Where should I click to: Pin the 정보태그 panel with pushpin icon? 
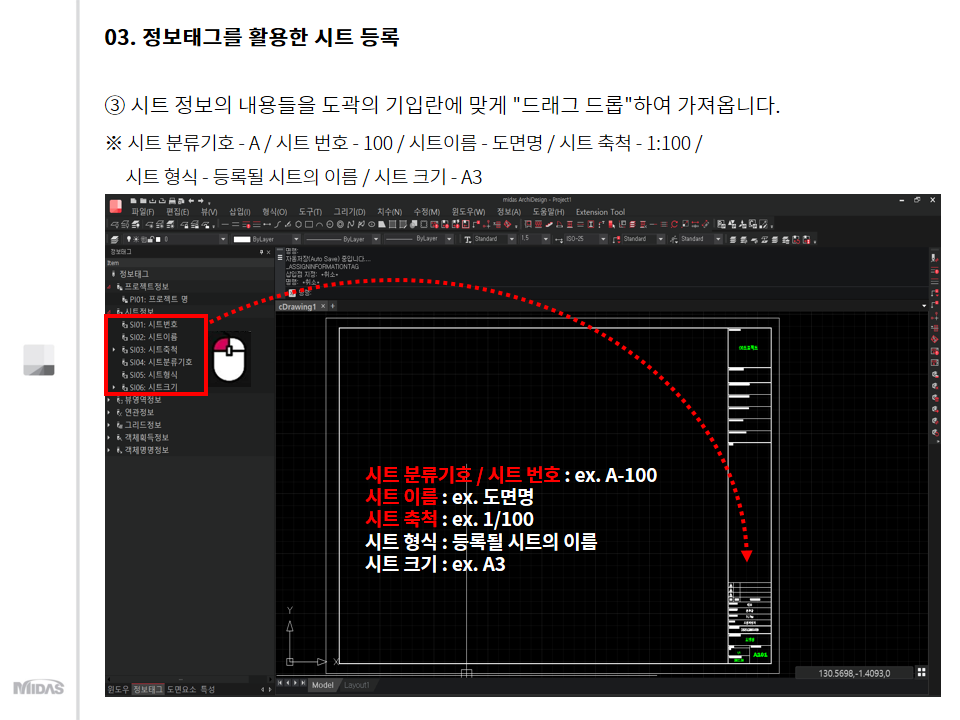point(259,252)
